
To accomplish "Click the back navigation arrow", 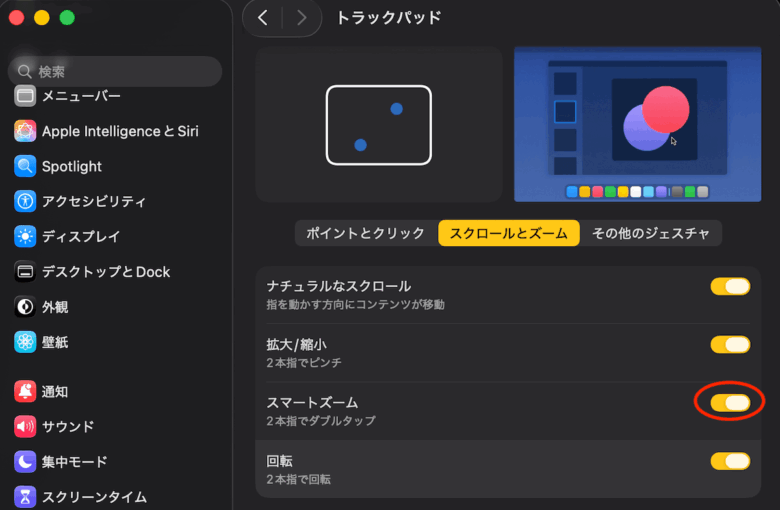I will coord(263,18).
